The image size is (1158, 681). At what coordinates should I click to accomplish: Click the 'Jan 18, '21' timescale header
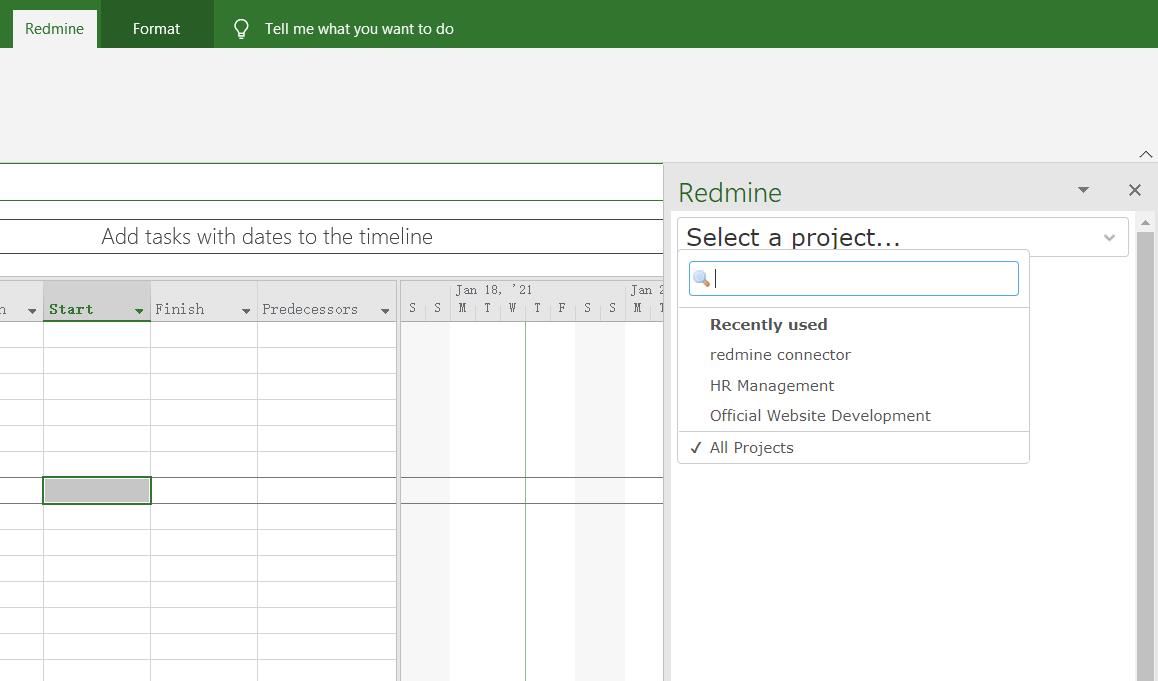click(x=493, y=290)
